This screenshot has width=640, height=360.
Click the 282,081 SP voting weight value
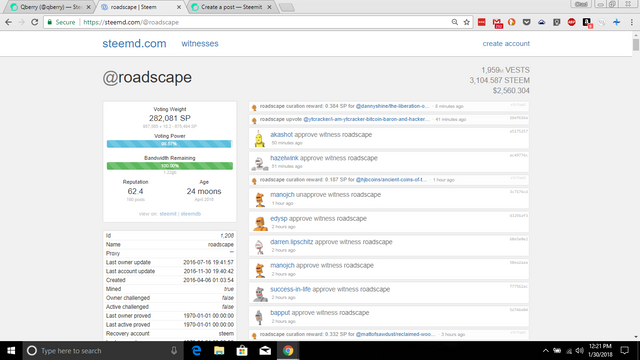[x=170, y=118]
